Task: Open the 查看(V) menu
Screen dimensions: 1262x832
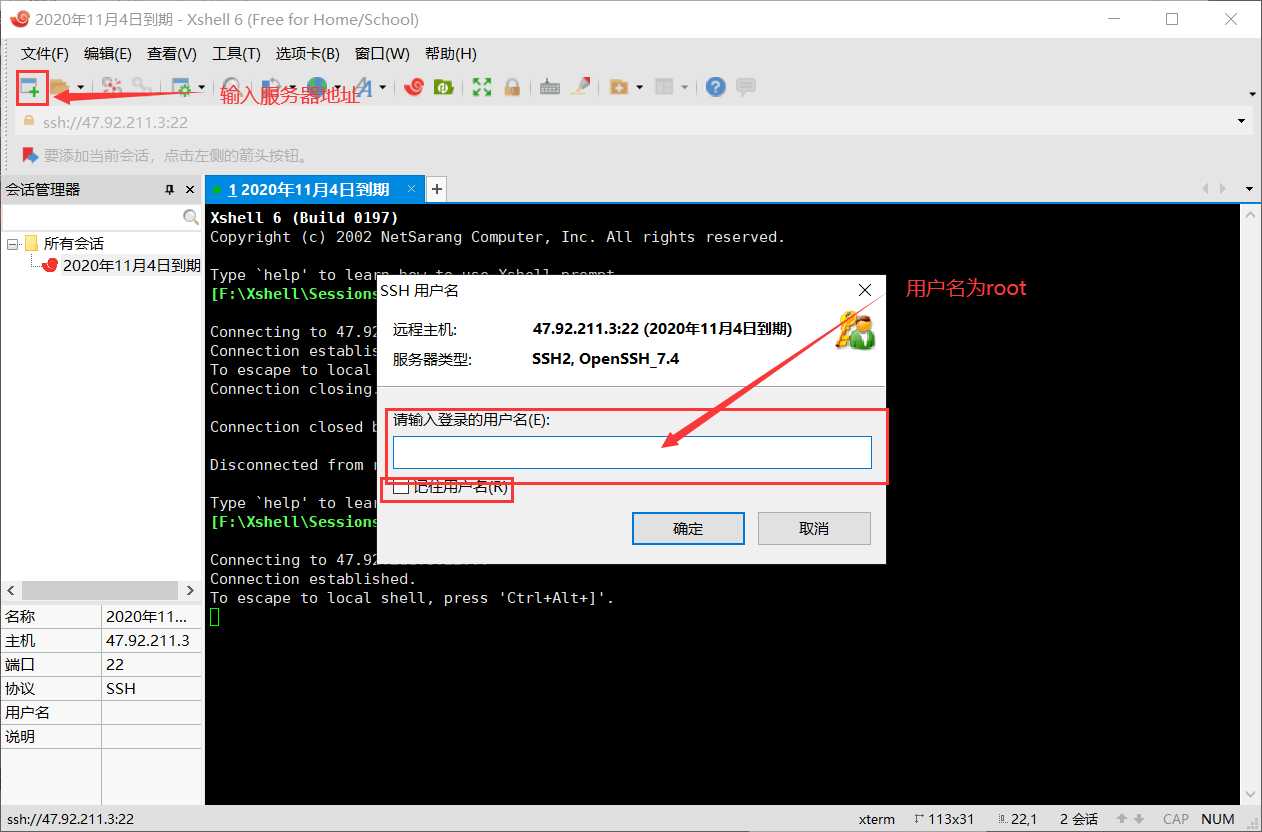Action: click(172, 54)
